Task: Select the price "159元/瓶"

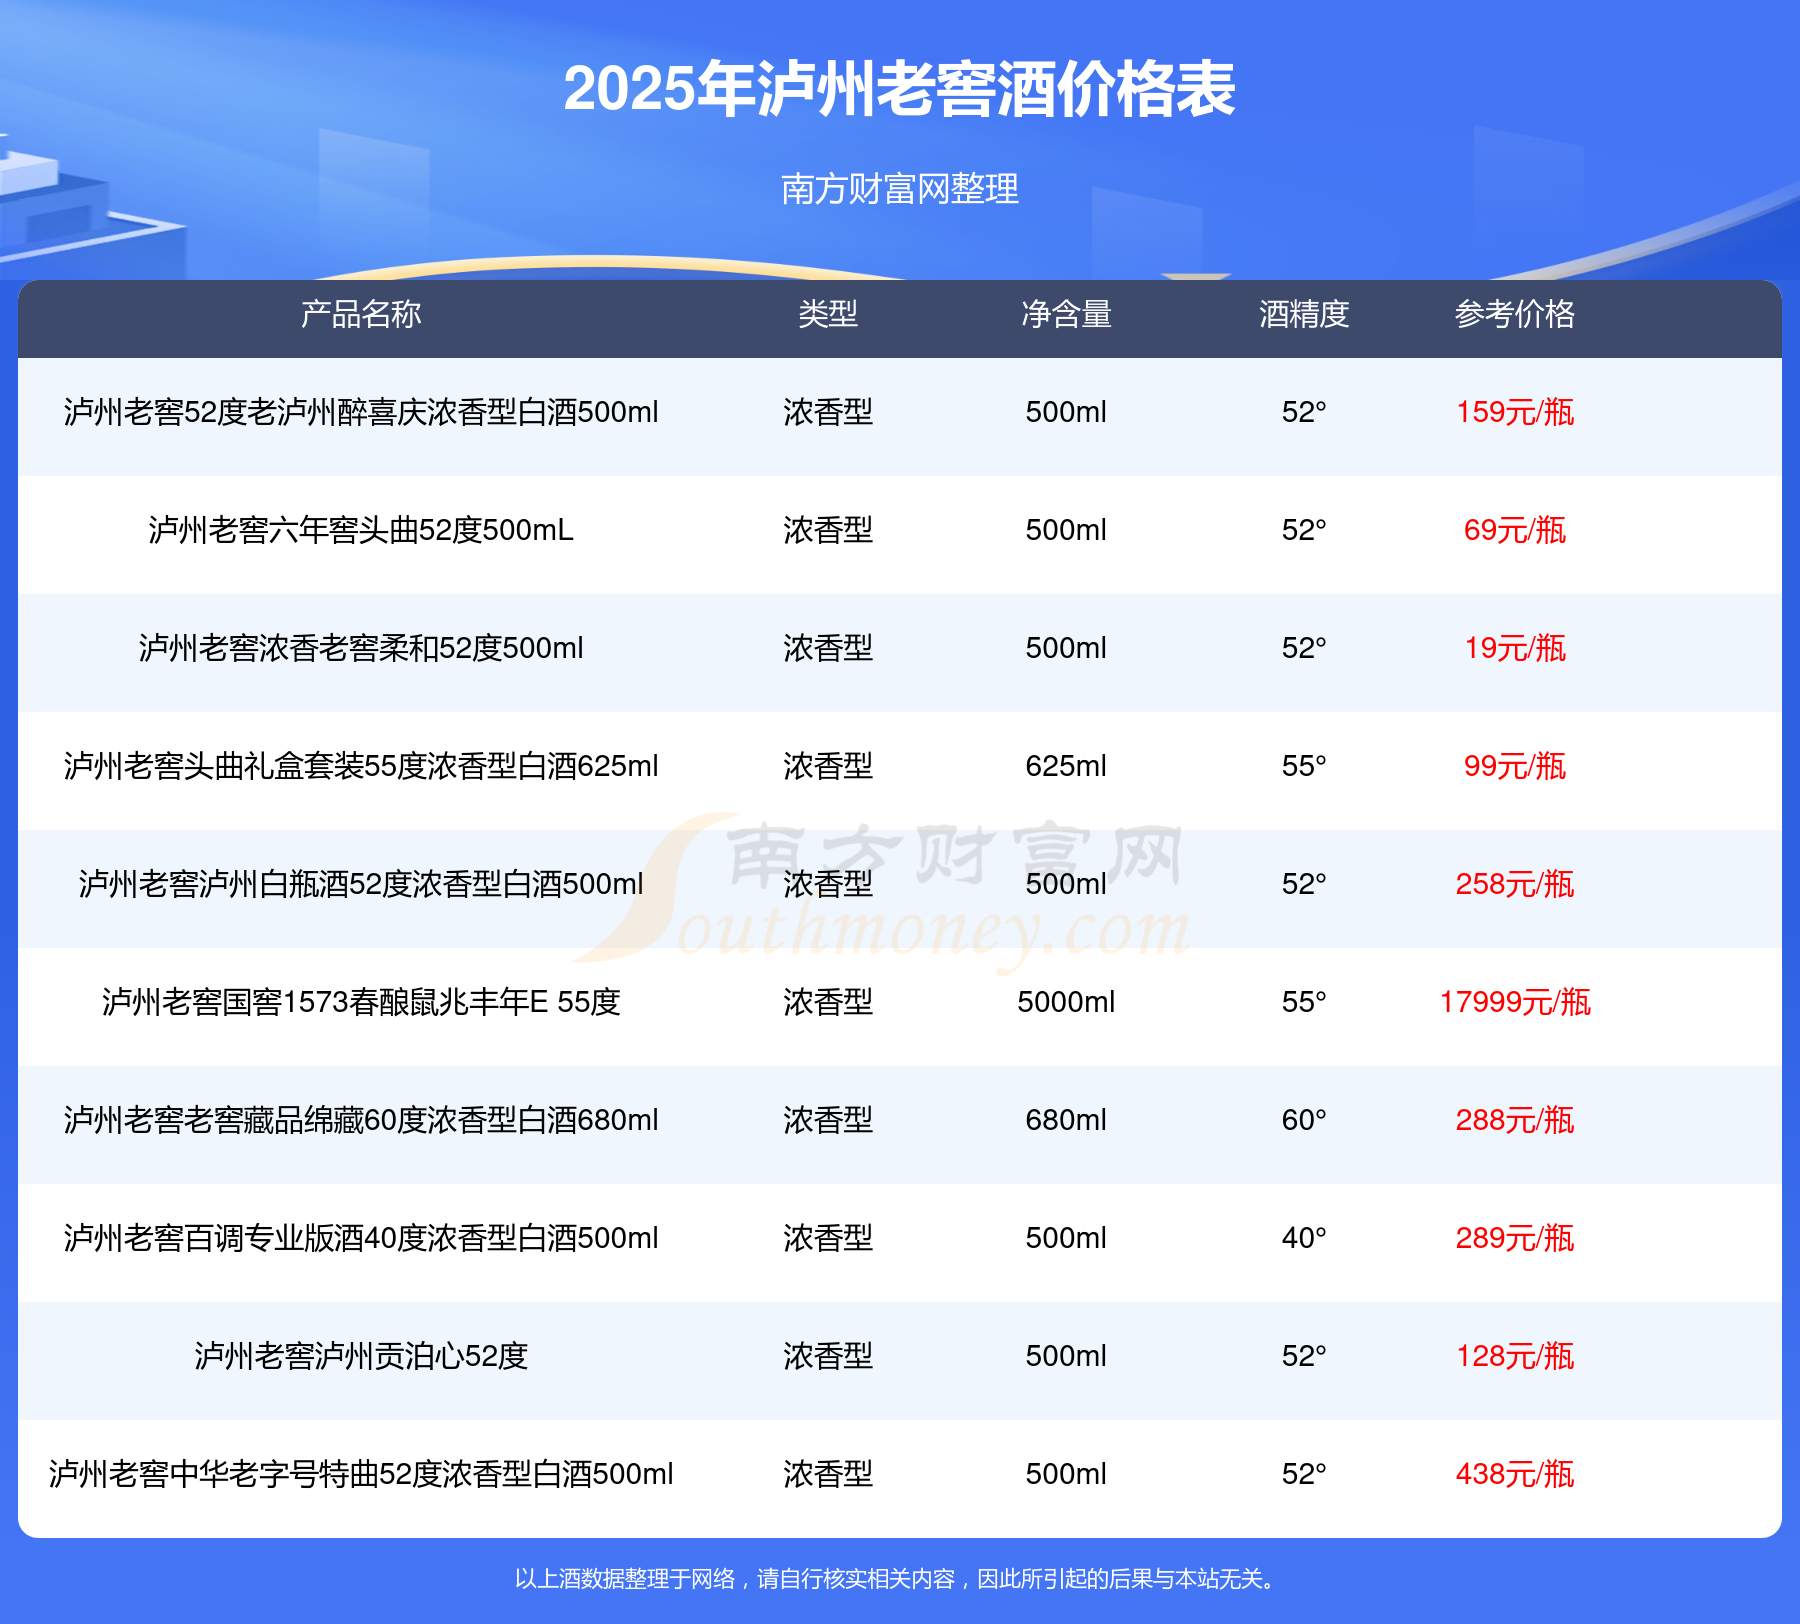Action: click(x=1515, y=412)
